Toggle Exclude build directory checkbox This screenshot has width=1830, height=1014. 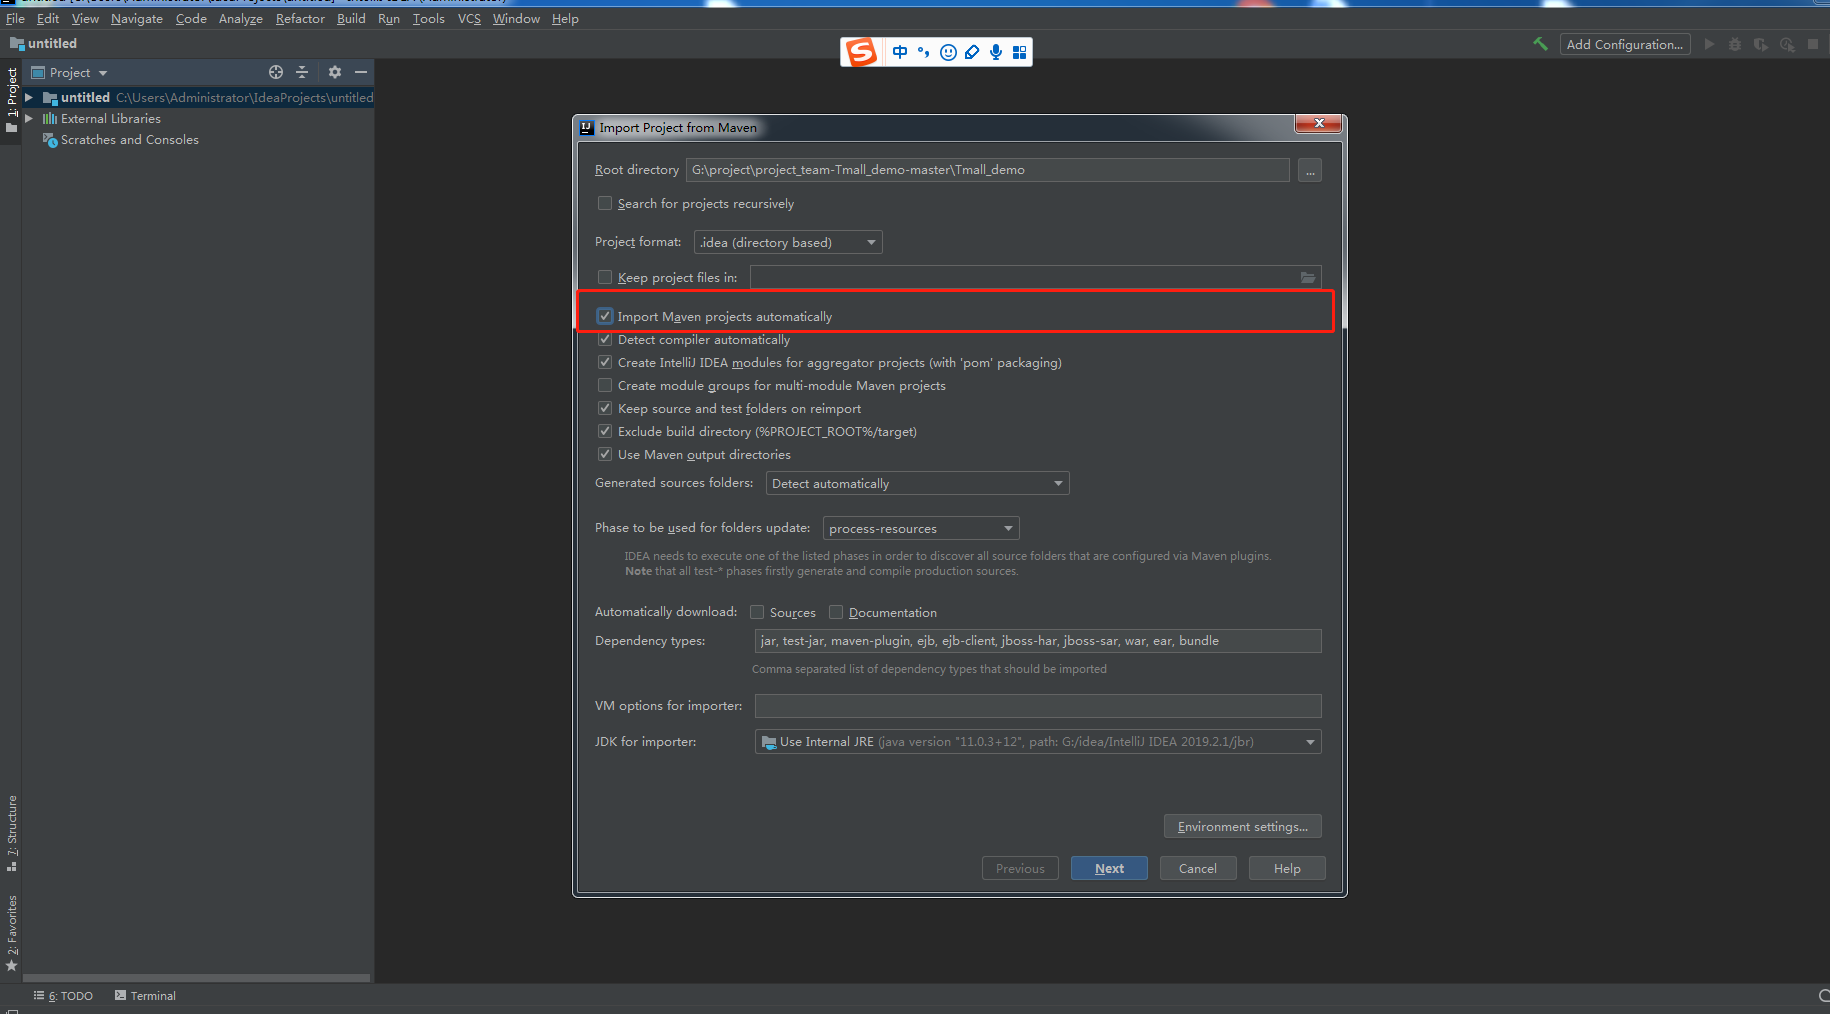pos(605,431)
